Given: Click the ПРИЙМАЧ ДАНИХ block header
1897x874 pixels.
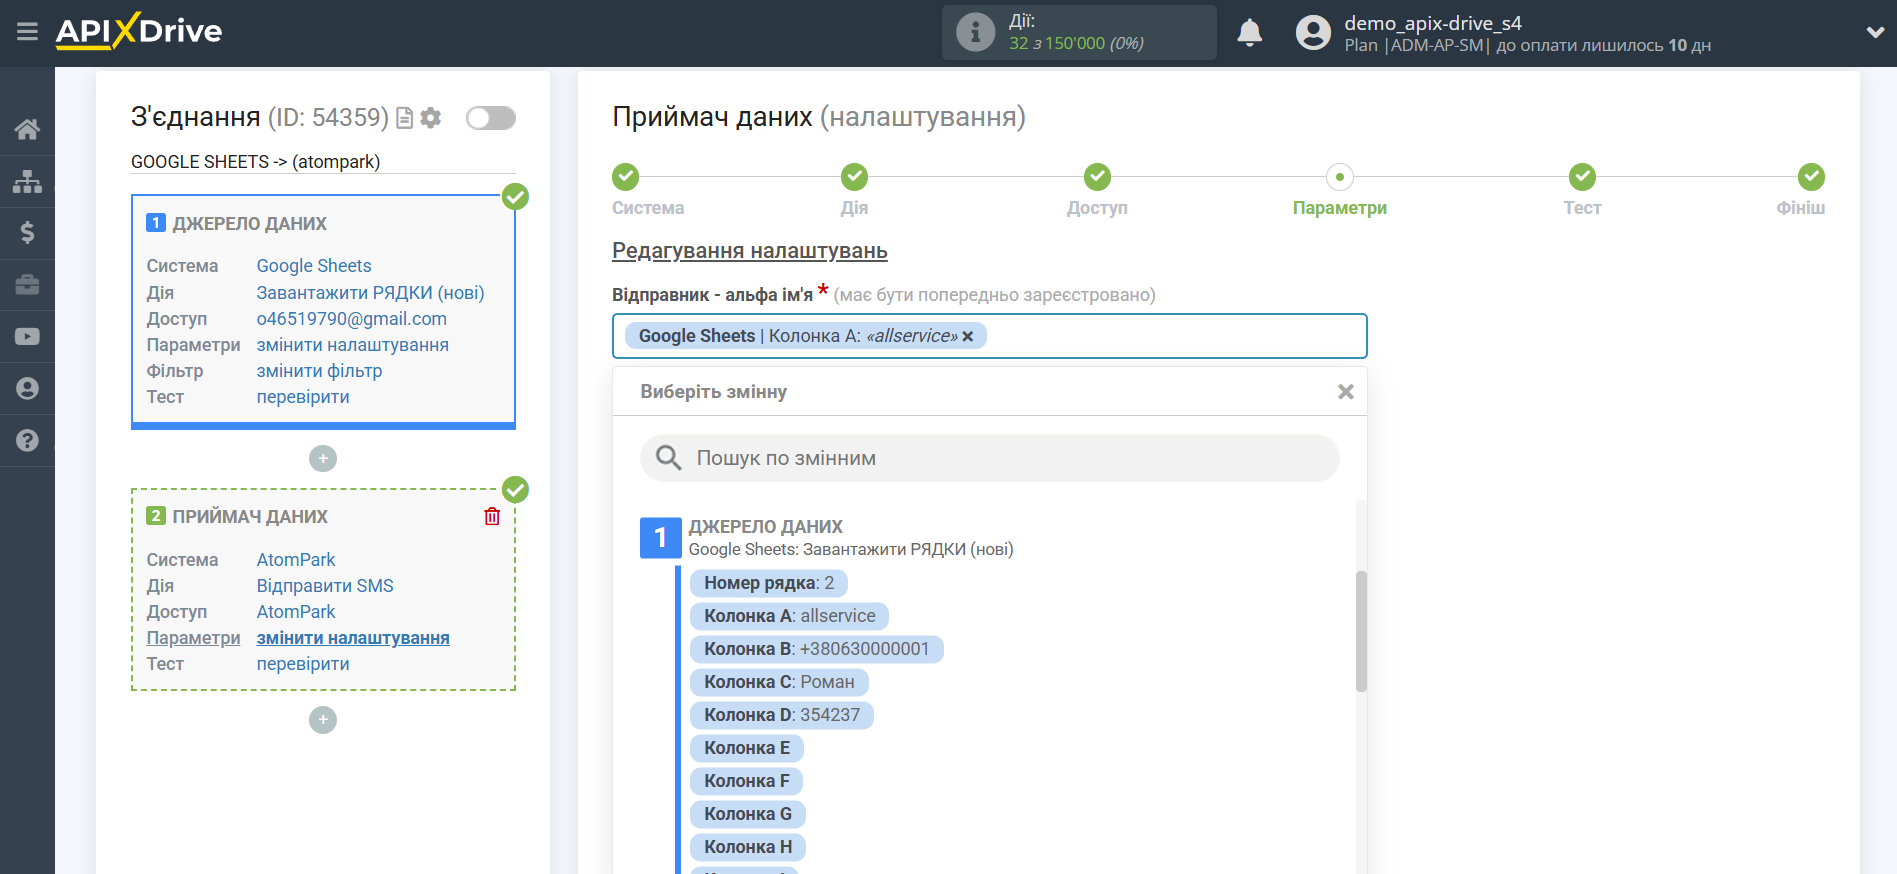Looking at the screenshot, I should 250,516.
